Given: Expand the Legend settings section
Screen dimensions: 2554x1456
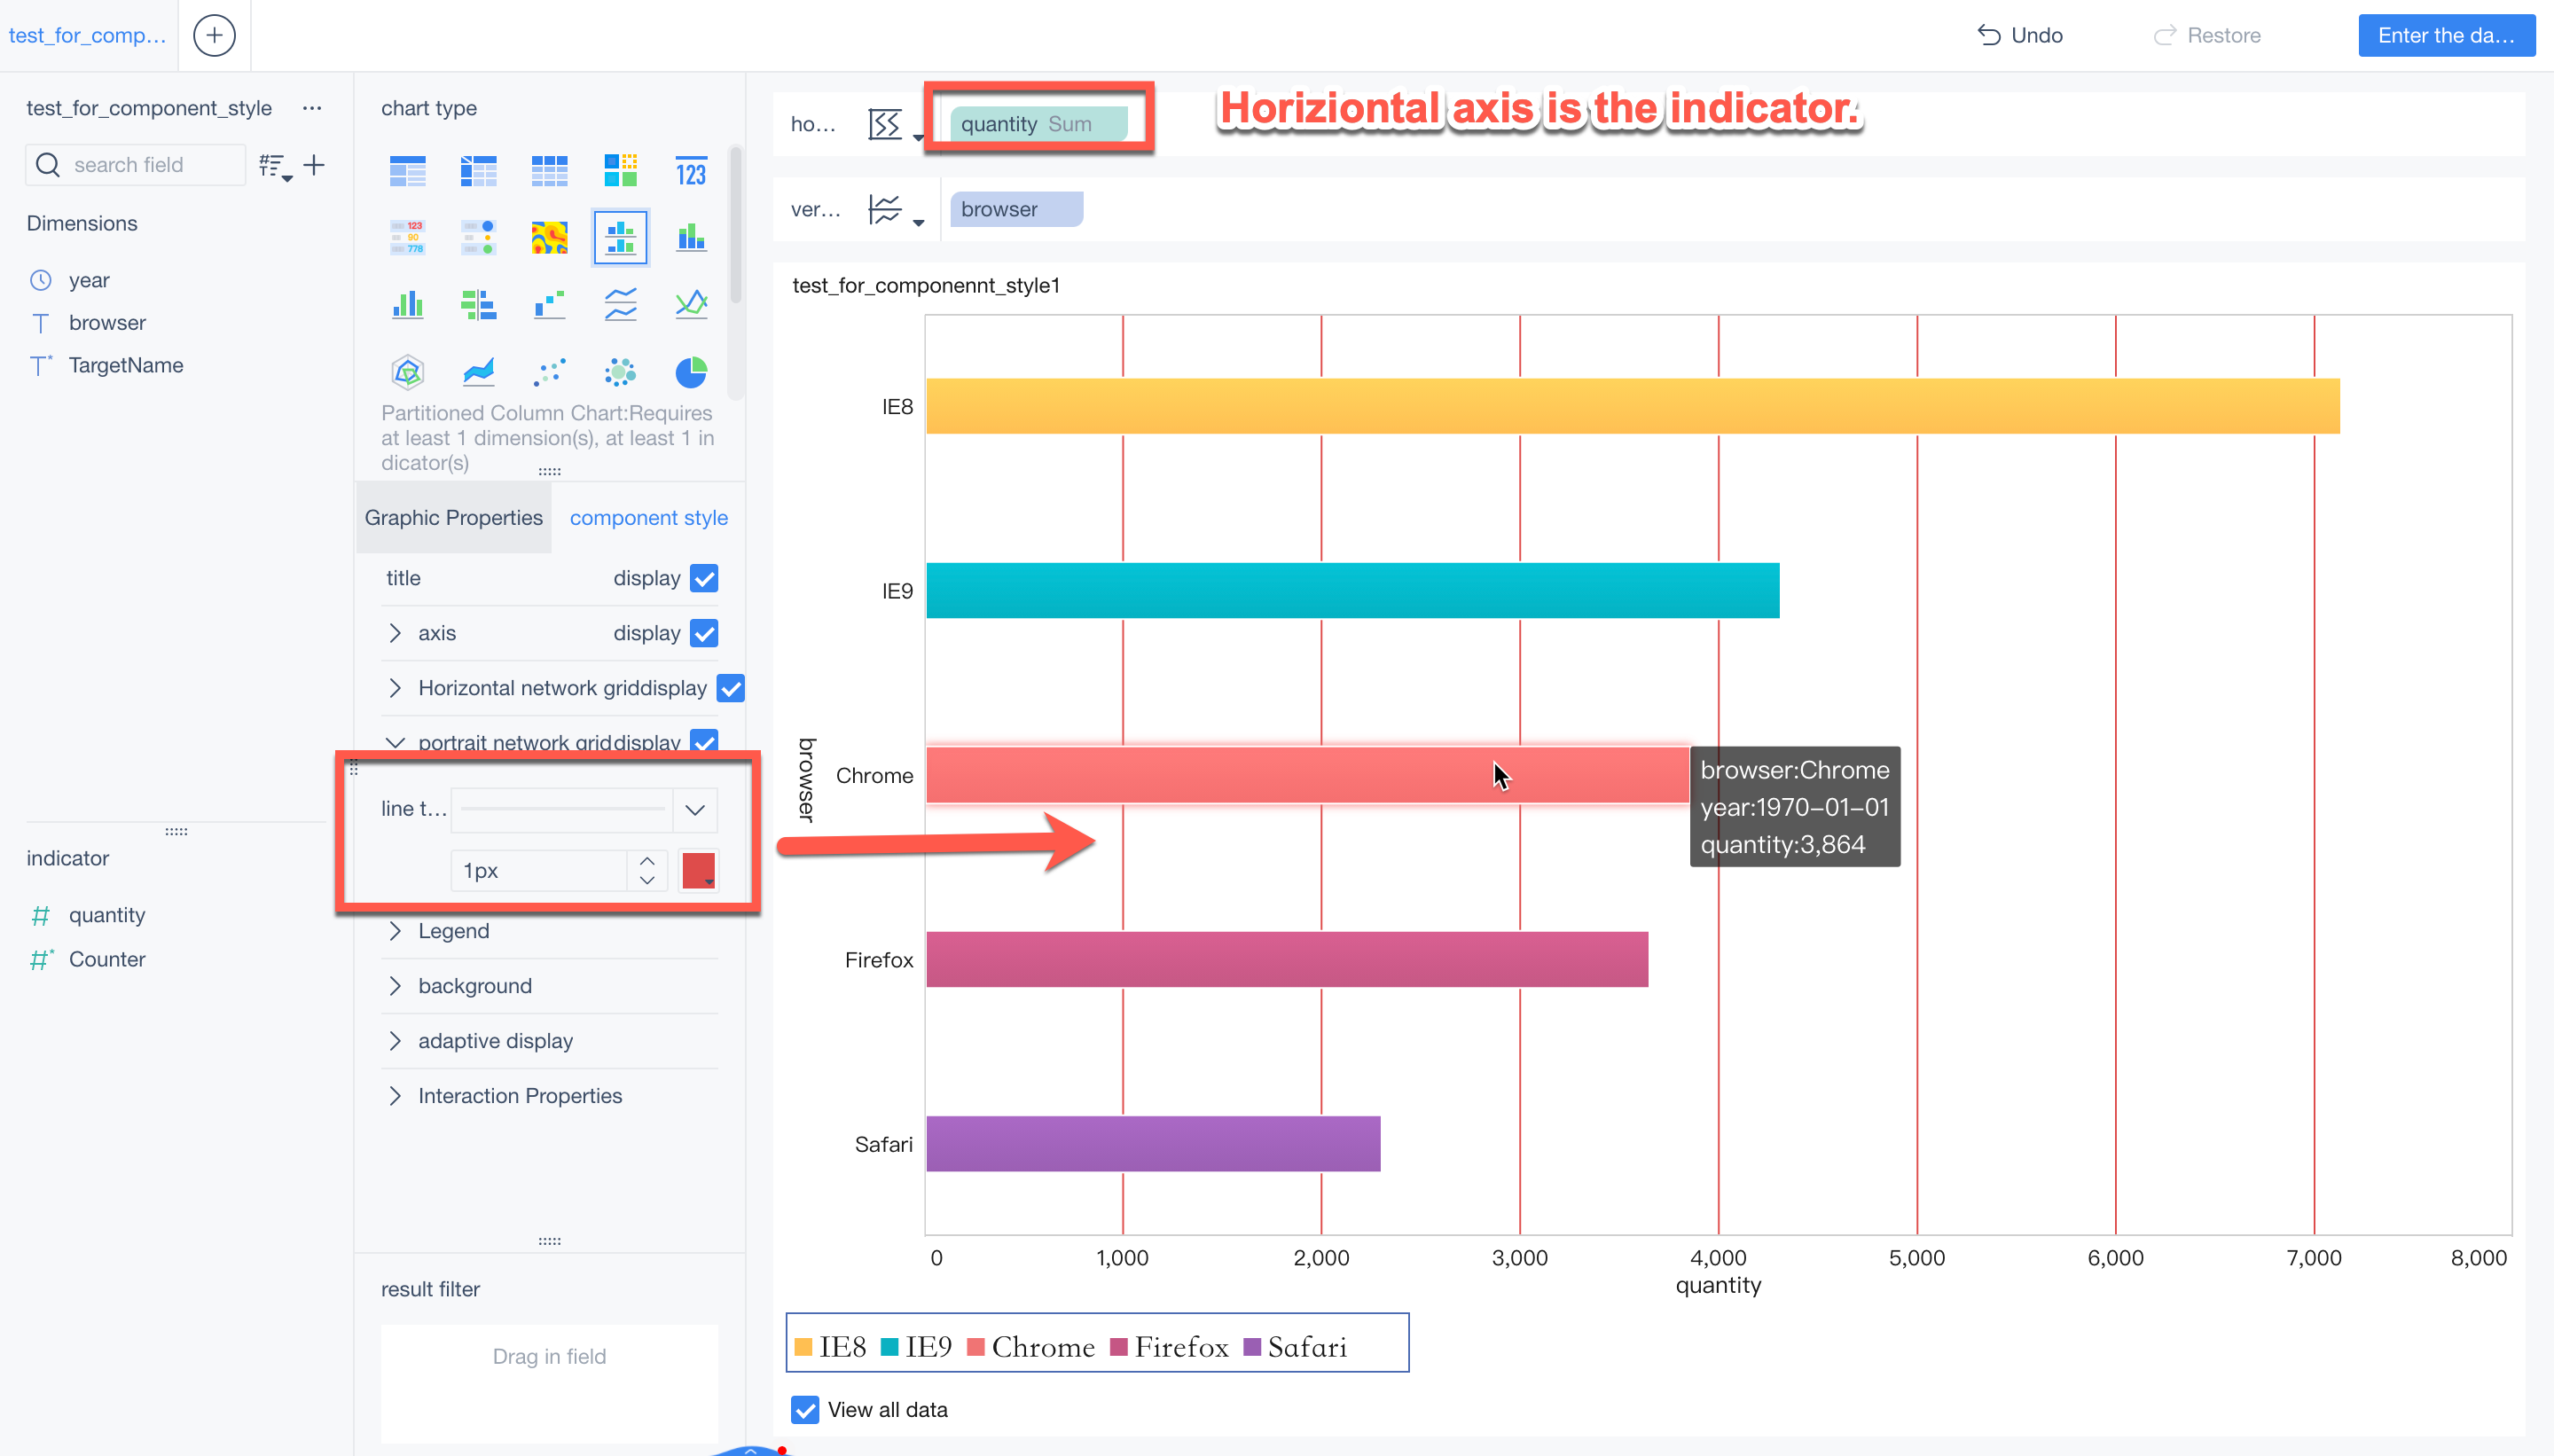Looking at the screenshot, I should click(x=395, y=931).
